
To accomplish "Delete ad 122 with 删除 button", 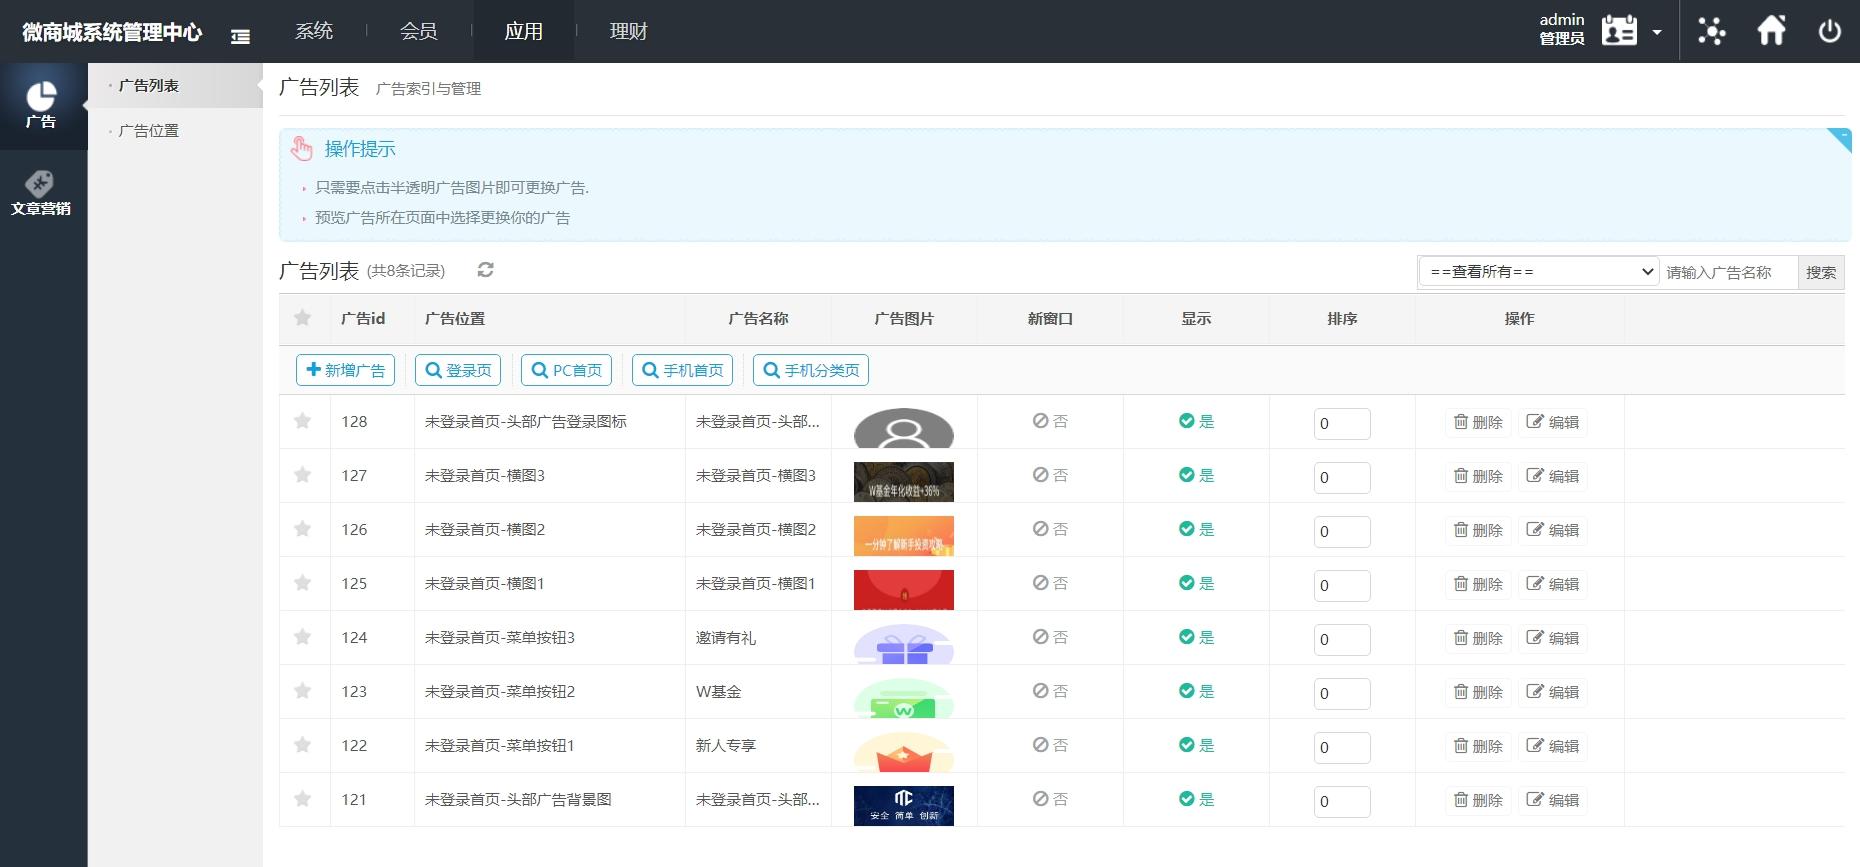I will pyautogui.click(x=1478, y=746).
